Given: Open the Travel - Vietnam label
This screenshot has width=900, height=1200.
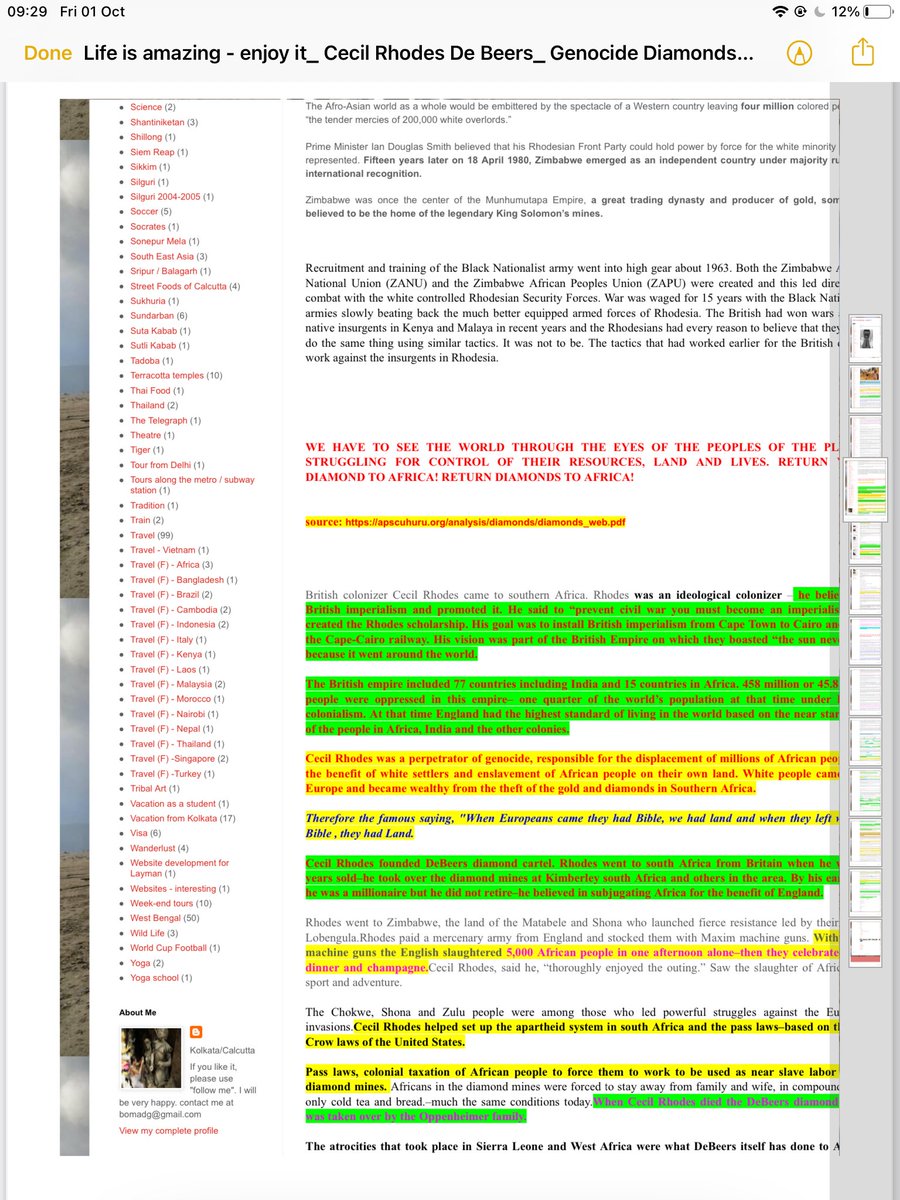Looking at the screenshot, I should [x=162, y=551].
